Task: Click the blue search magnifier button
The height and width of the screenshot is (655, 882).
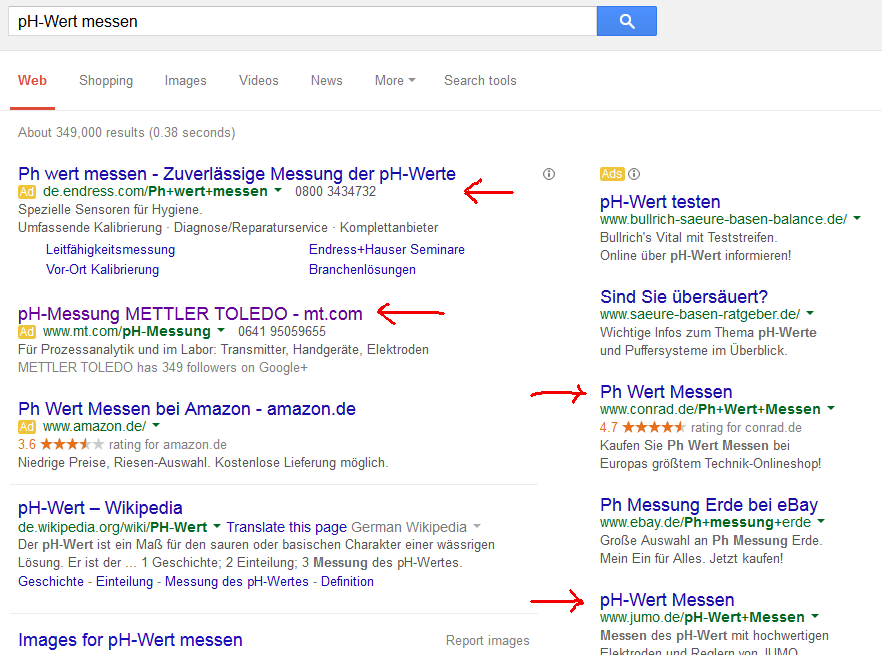Action: pos(626,21)
